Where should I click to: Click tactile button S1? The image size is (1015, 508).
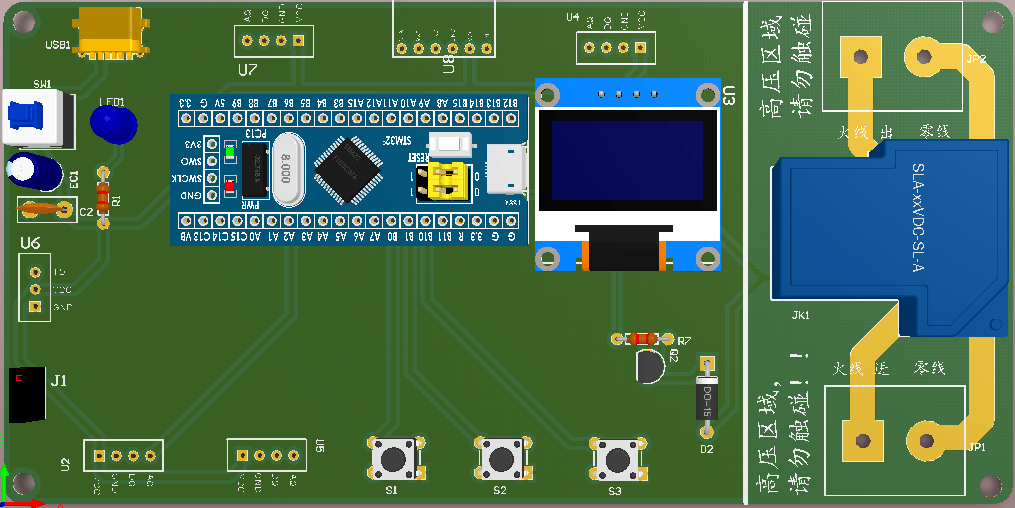tap(394, 458)
